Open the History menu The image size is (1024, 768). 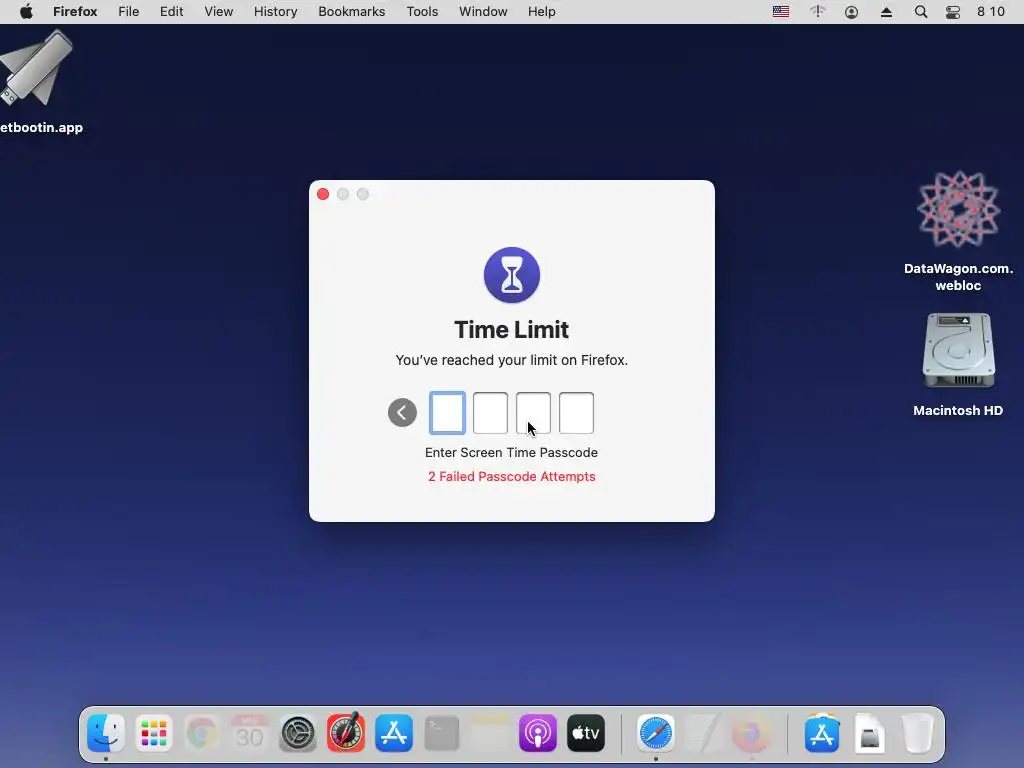pos(276,12)
